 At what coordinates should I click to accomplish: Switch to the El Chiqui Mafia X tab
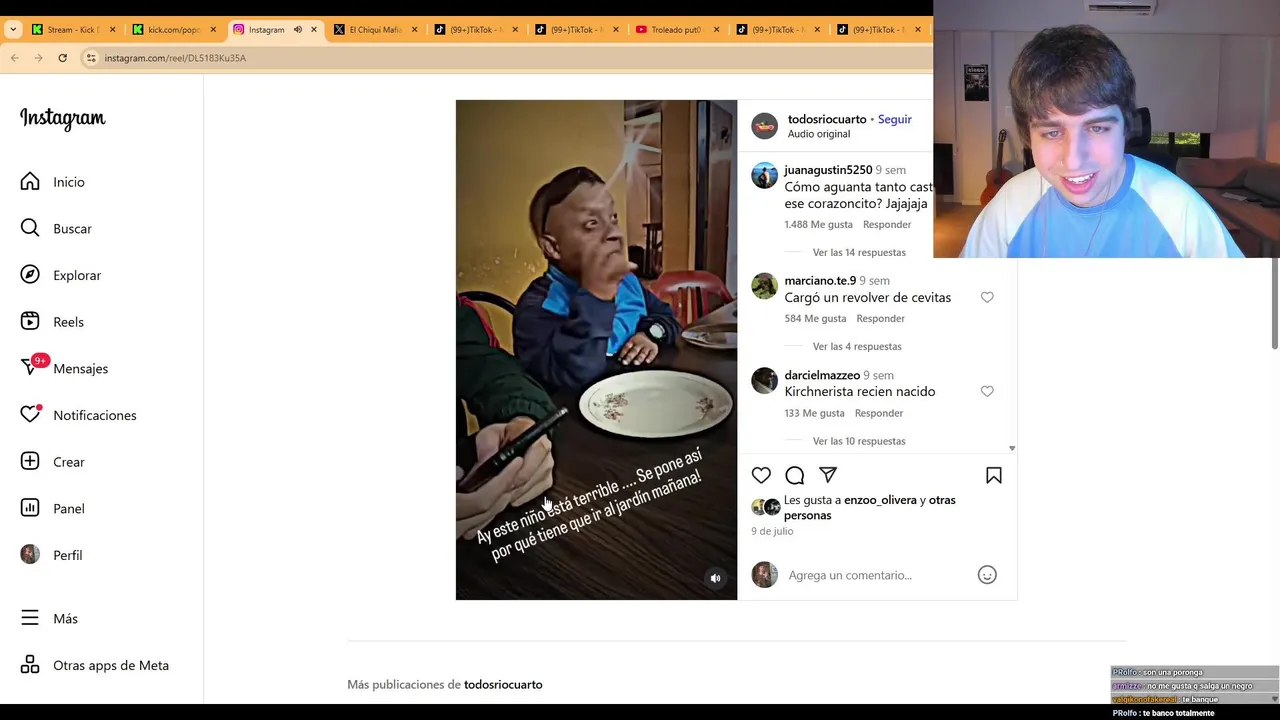374,30
